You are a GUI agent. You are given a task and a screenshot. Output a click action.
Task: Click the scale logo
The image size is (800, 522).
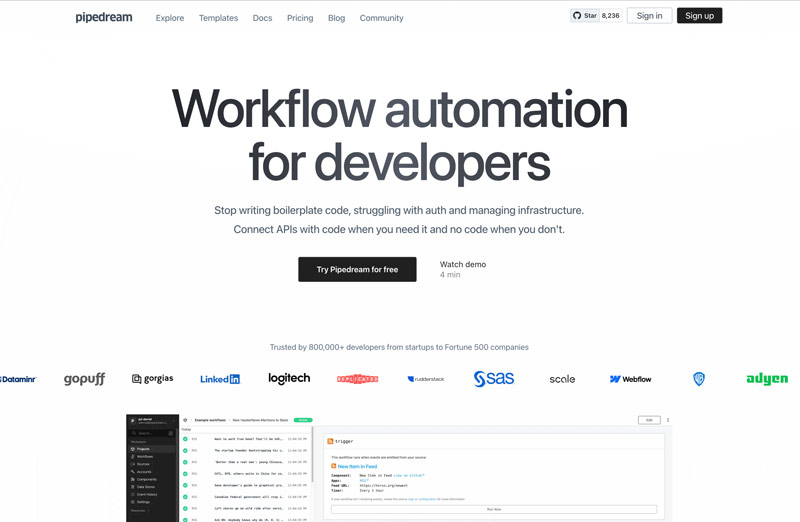point(562,379)
